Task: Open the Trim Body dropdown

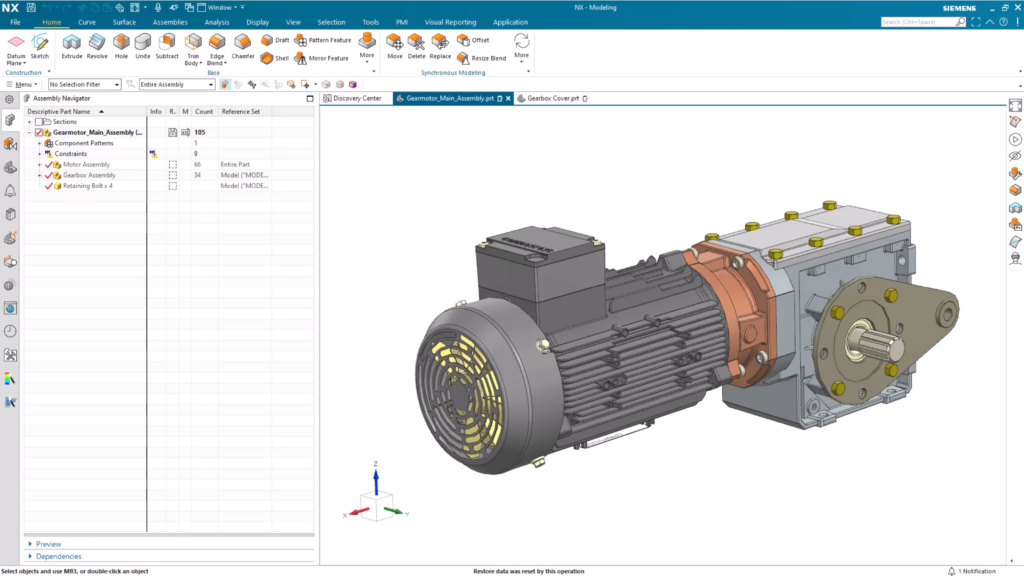Action: click(193, 59)
